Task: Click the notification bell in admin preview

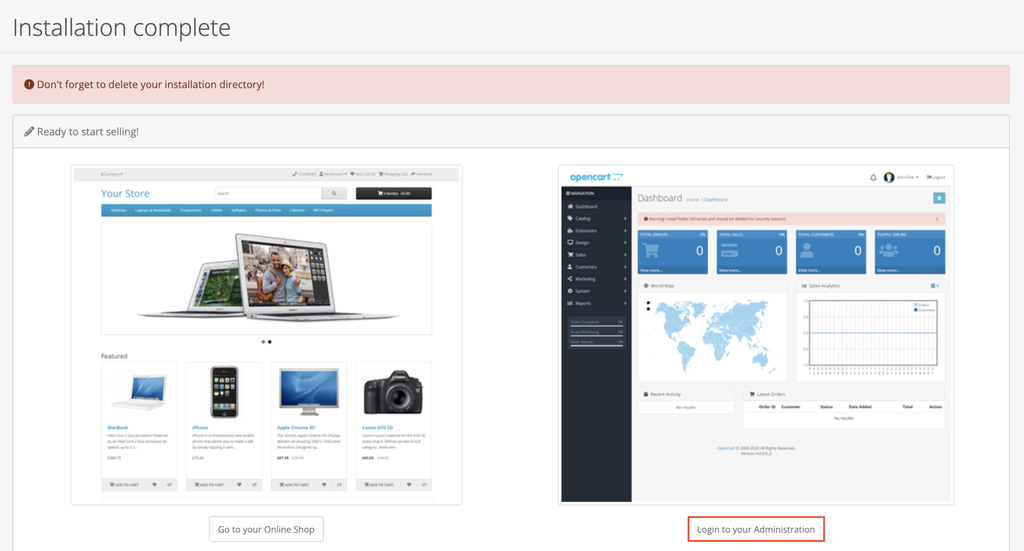Action: coord(873,177)
